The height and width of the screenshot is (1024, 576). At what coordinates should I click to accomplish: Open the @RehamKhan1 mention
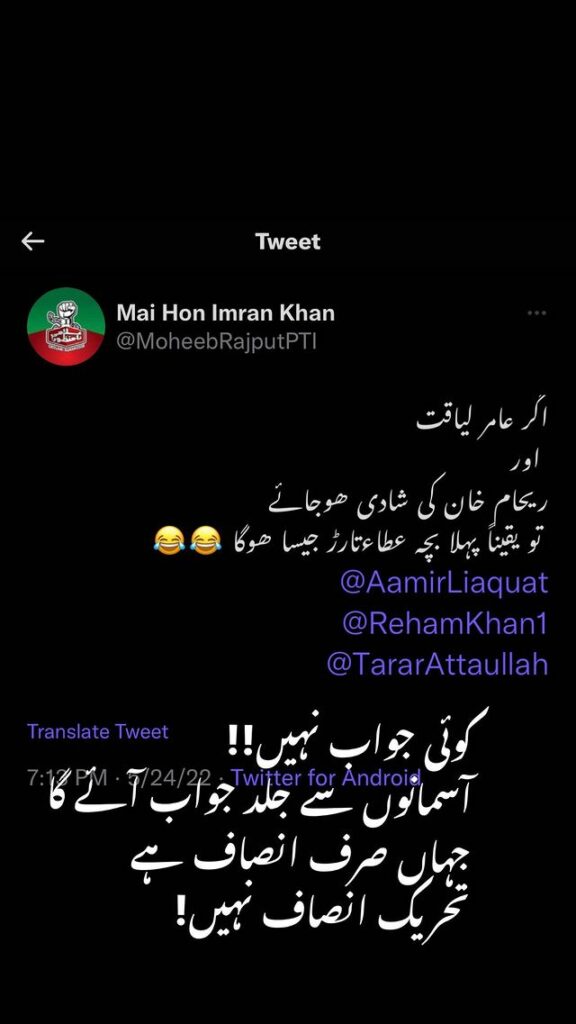click(x=444, y=624)
